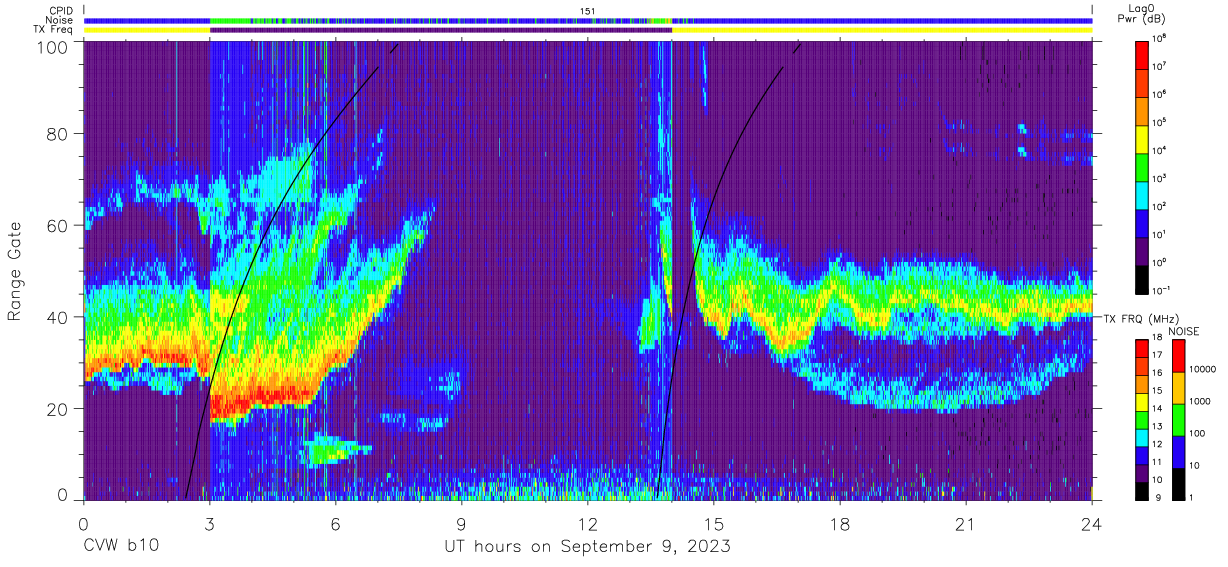Click the 100 label on the NOISE legend

[1198, 434]
